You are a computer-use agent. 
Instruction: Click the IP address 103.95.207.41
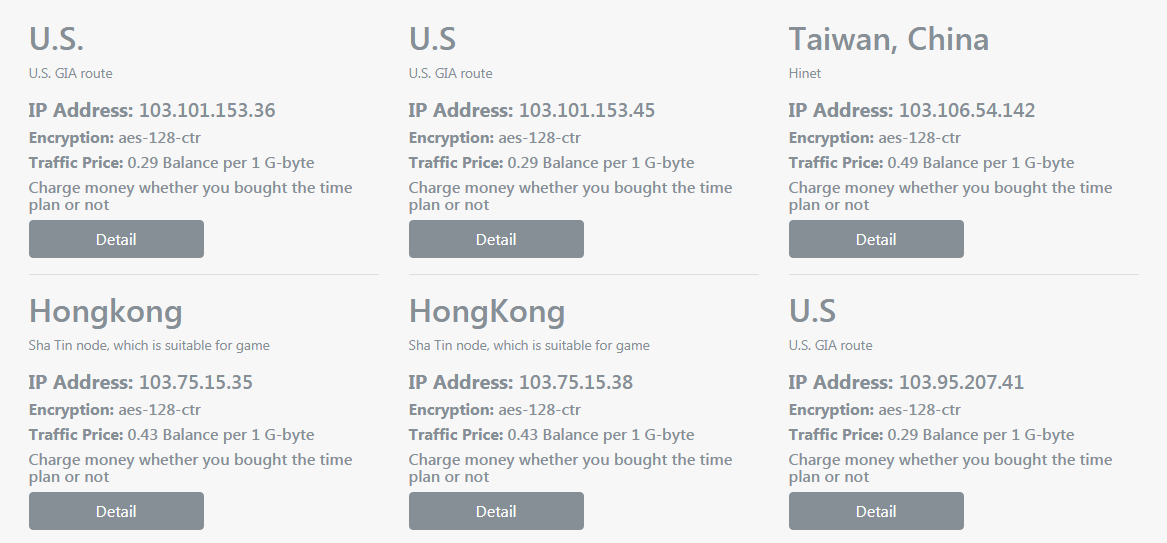[961, 382]
